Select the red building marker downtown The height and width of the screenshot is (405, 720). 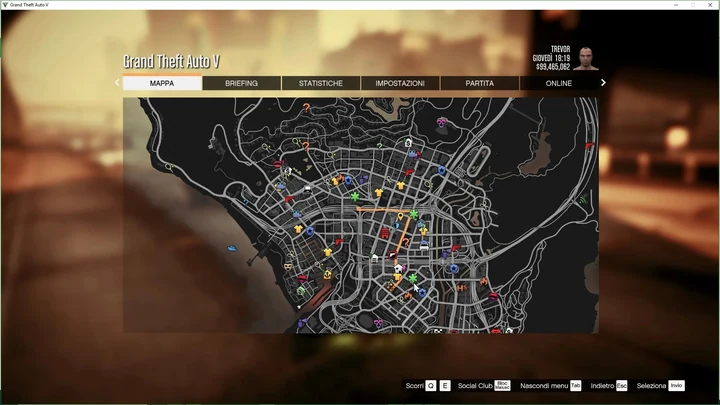pyautogui.click(x=385, y=233)
